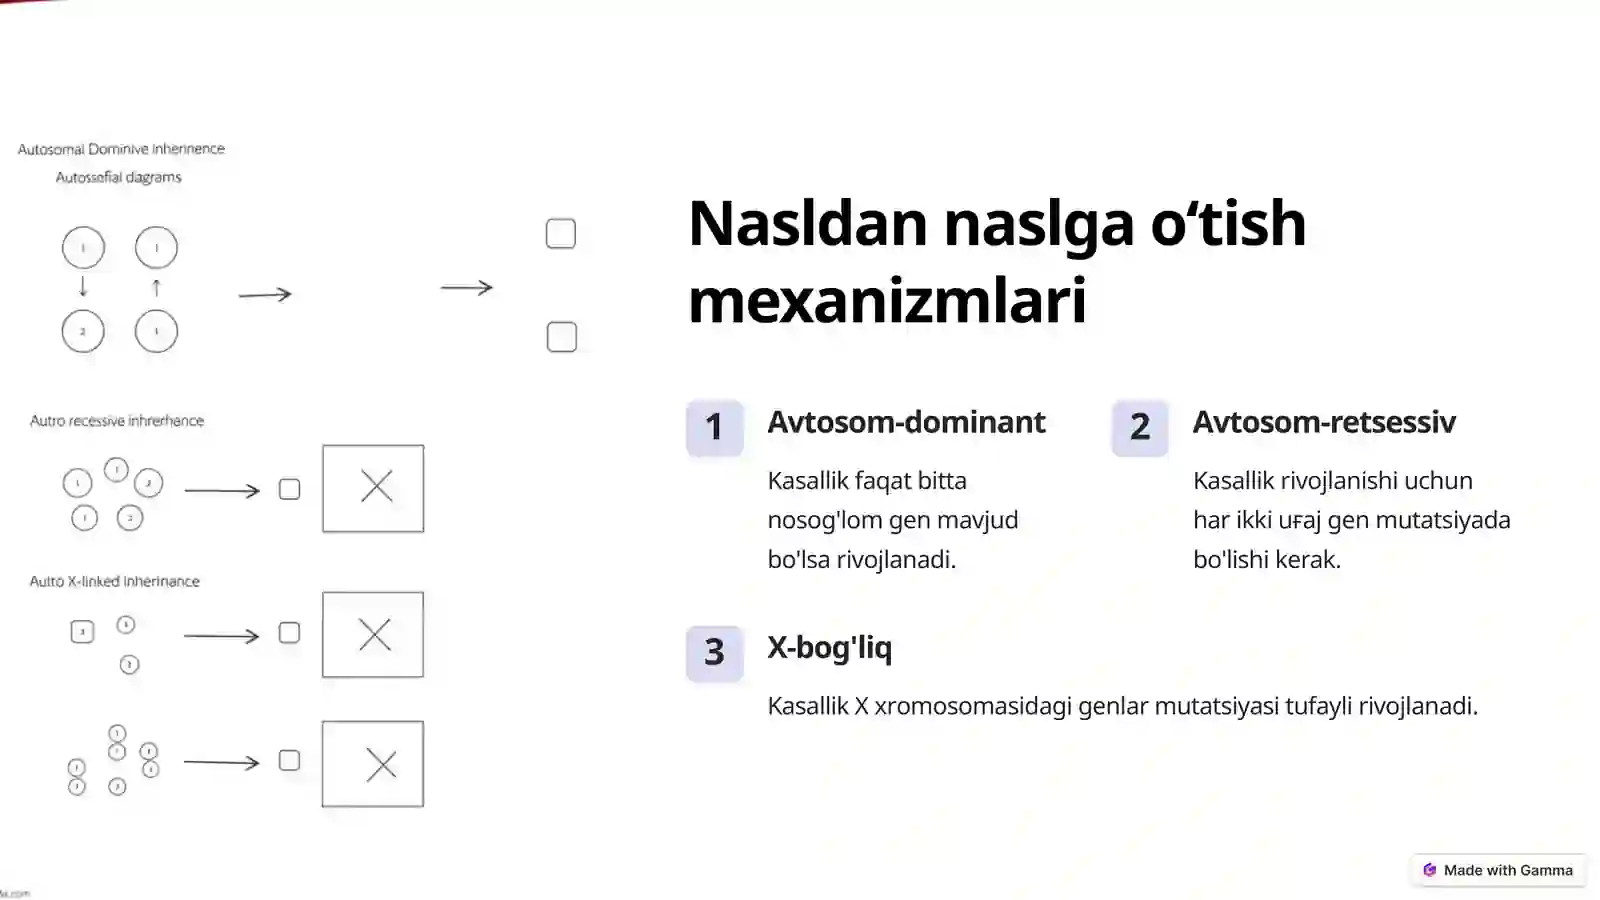Click the upper empty square in the dominant diagram
The height and width of the screenshot is (900, 1600).
[x=561, y=234]
